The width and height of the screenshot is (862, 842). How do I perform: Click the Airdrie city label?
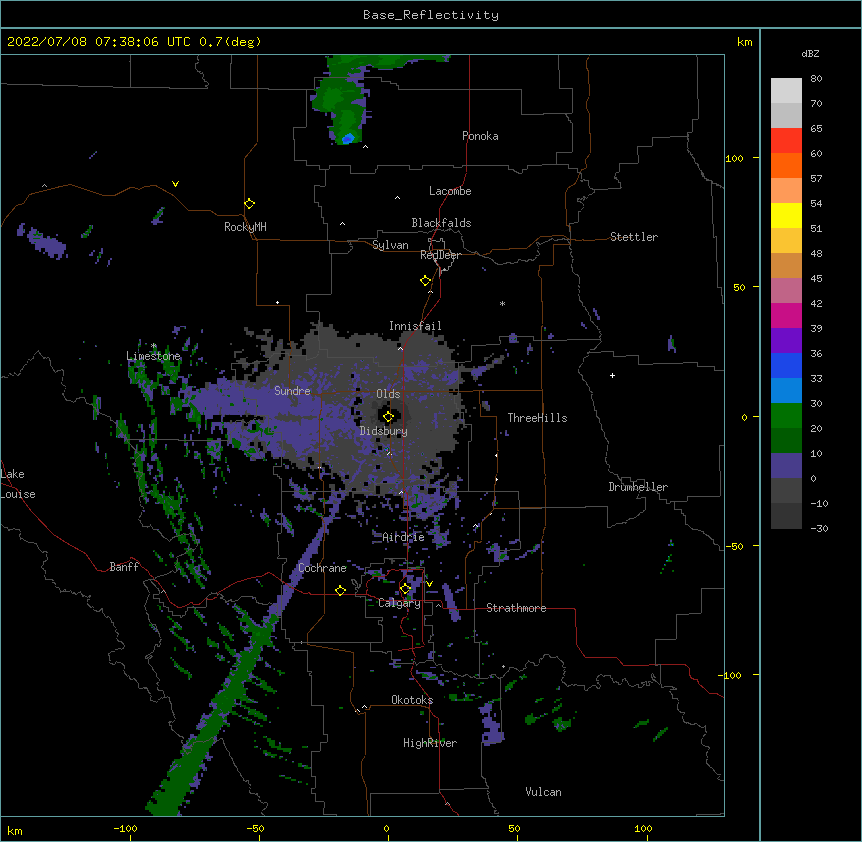(x=404, y=537)
